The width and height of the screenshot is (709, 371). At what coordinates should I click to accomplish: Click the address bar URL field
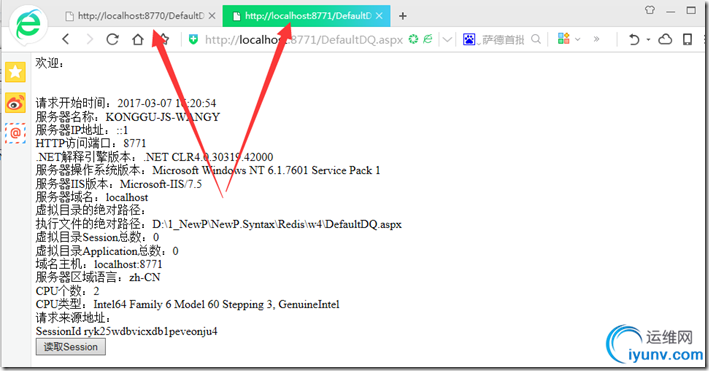point(304,40)
